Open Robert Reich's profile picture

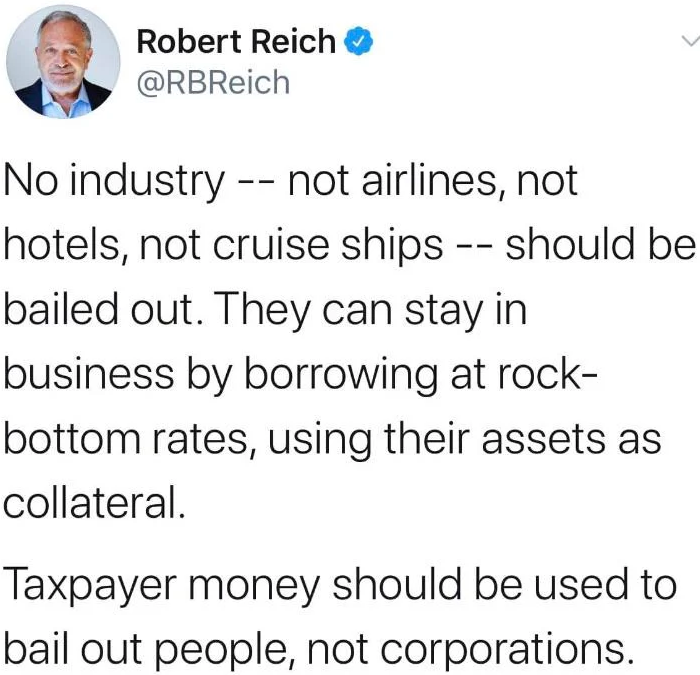coord(63,62)
